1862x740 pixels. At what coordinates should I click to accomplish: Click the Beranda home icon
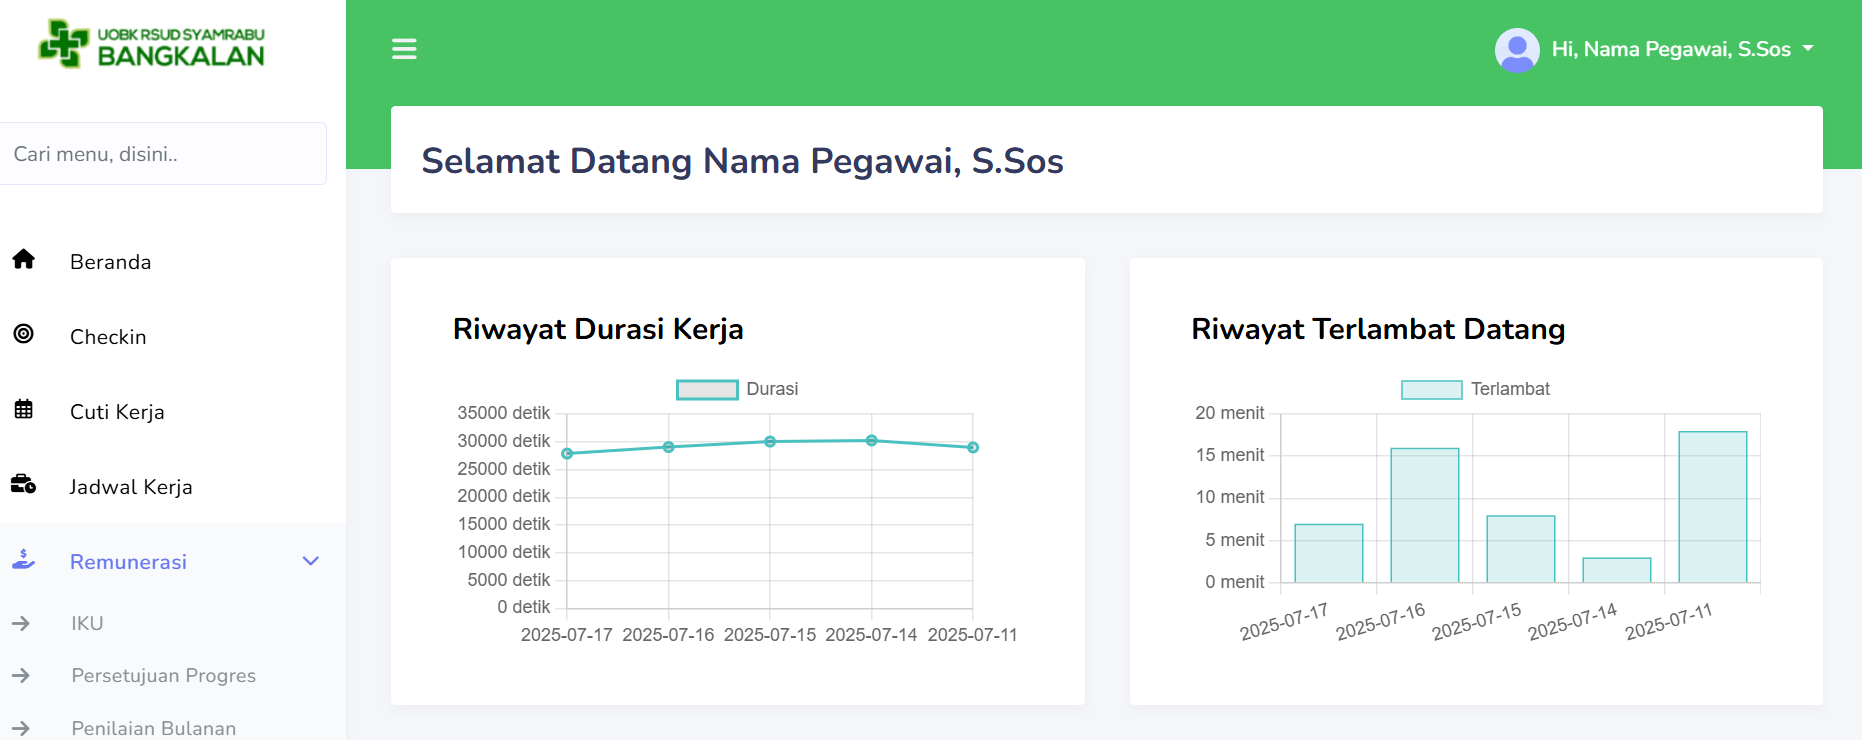pyautogui.click(x=24, y=260)
